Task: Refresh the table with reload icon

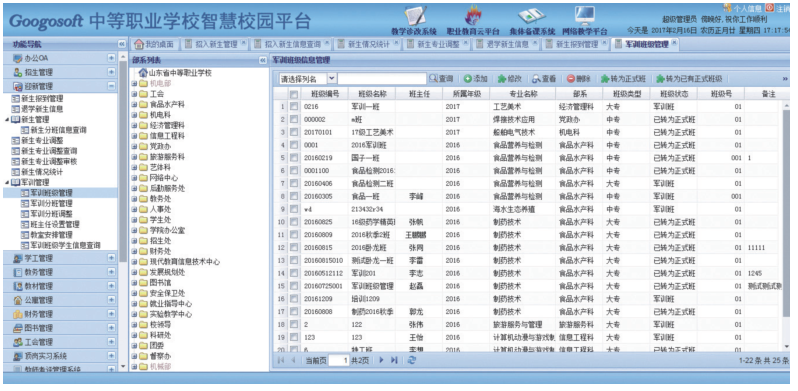Action: pos(412,360)
